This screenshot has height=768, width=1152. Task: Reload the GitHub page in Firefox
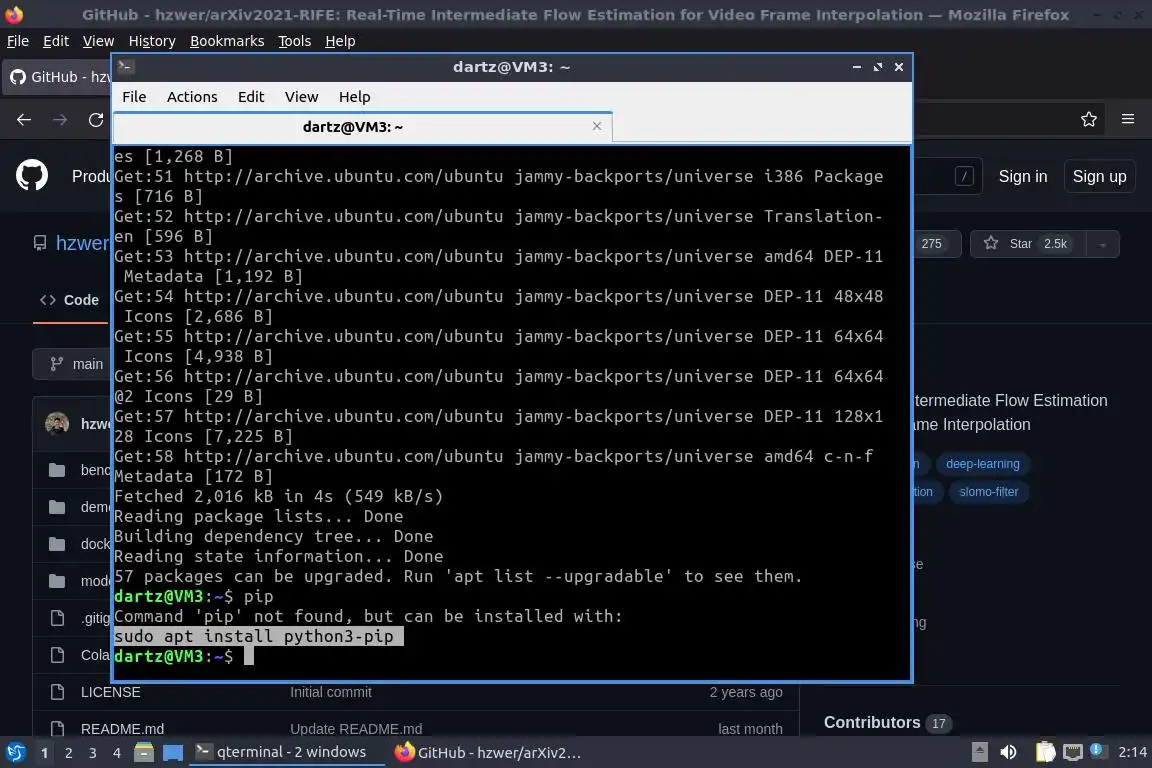pos(96,120)
